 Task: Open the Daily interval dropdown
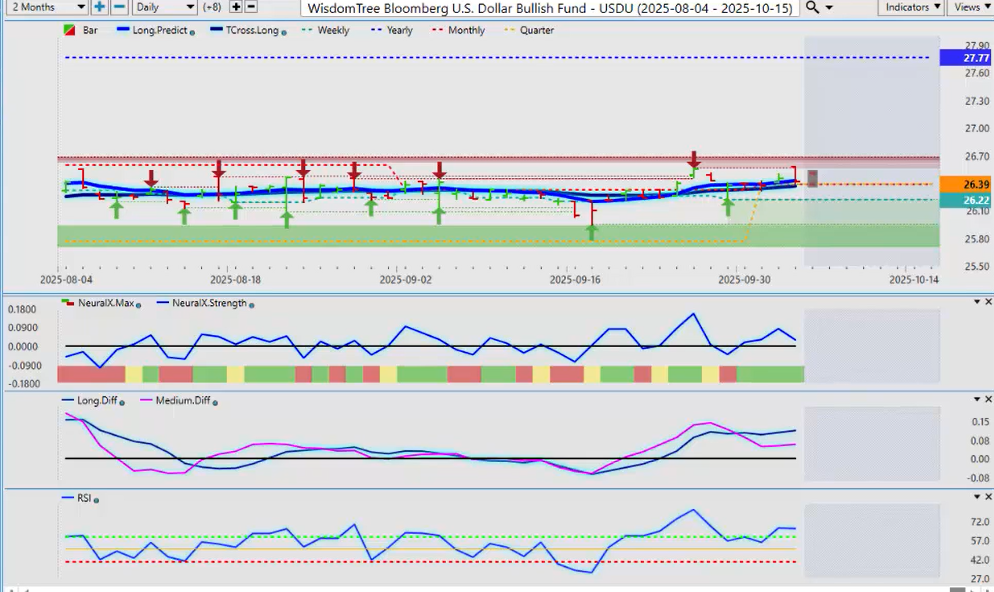(164, 7)
